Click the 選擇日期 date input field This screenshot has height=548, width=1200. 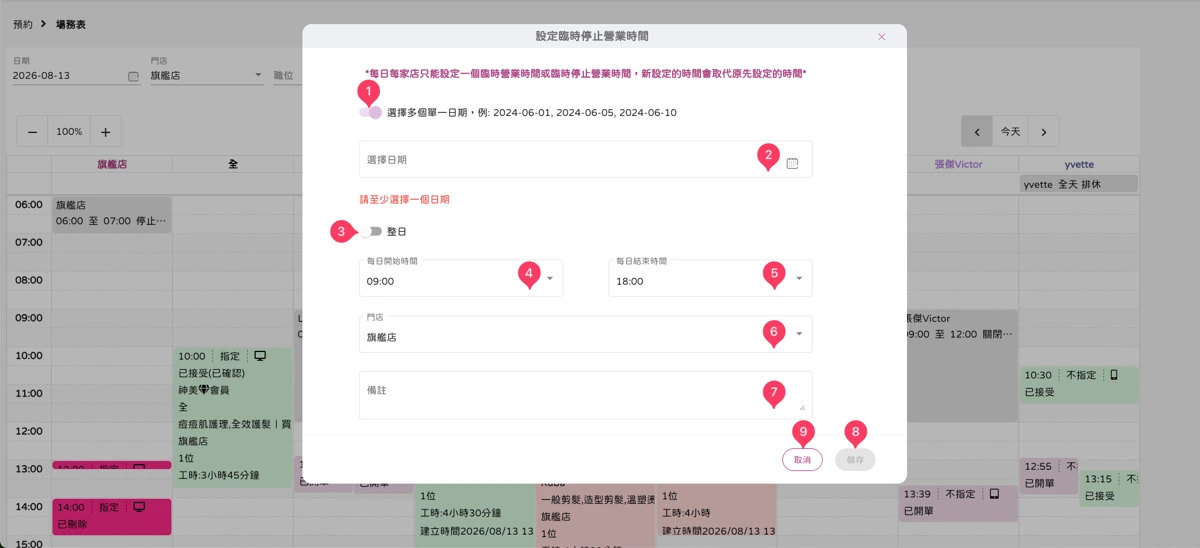click(x=585, y=160)
